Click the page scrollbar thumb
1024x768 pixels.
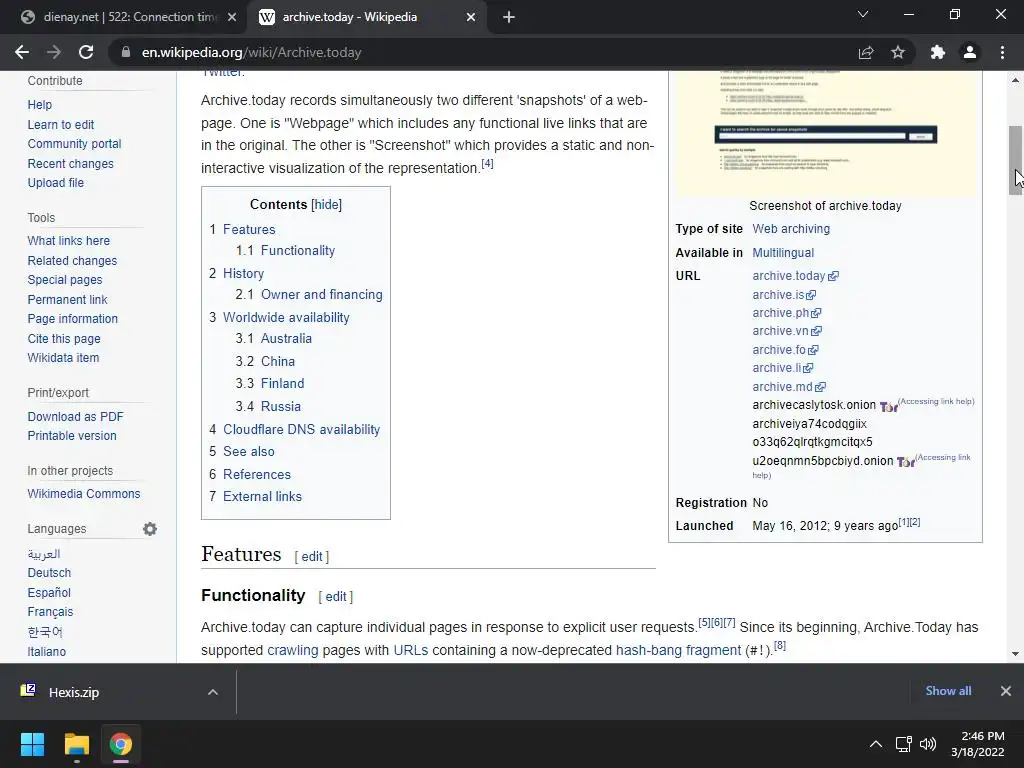[x=1016, y=160]
